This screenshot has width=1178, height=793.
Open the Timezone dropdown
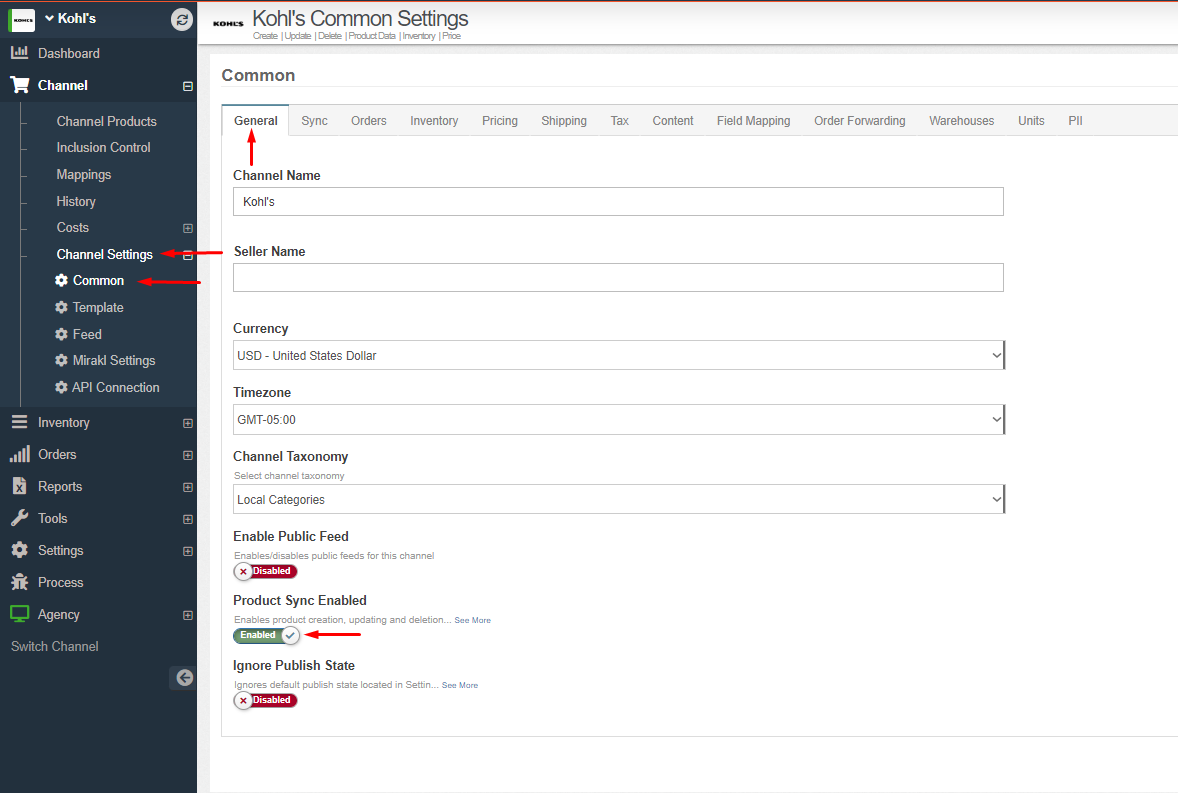click(618, 419)
